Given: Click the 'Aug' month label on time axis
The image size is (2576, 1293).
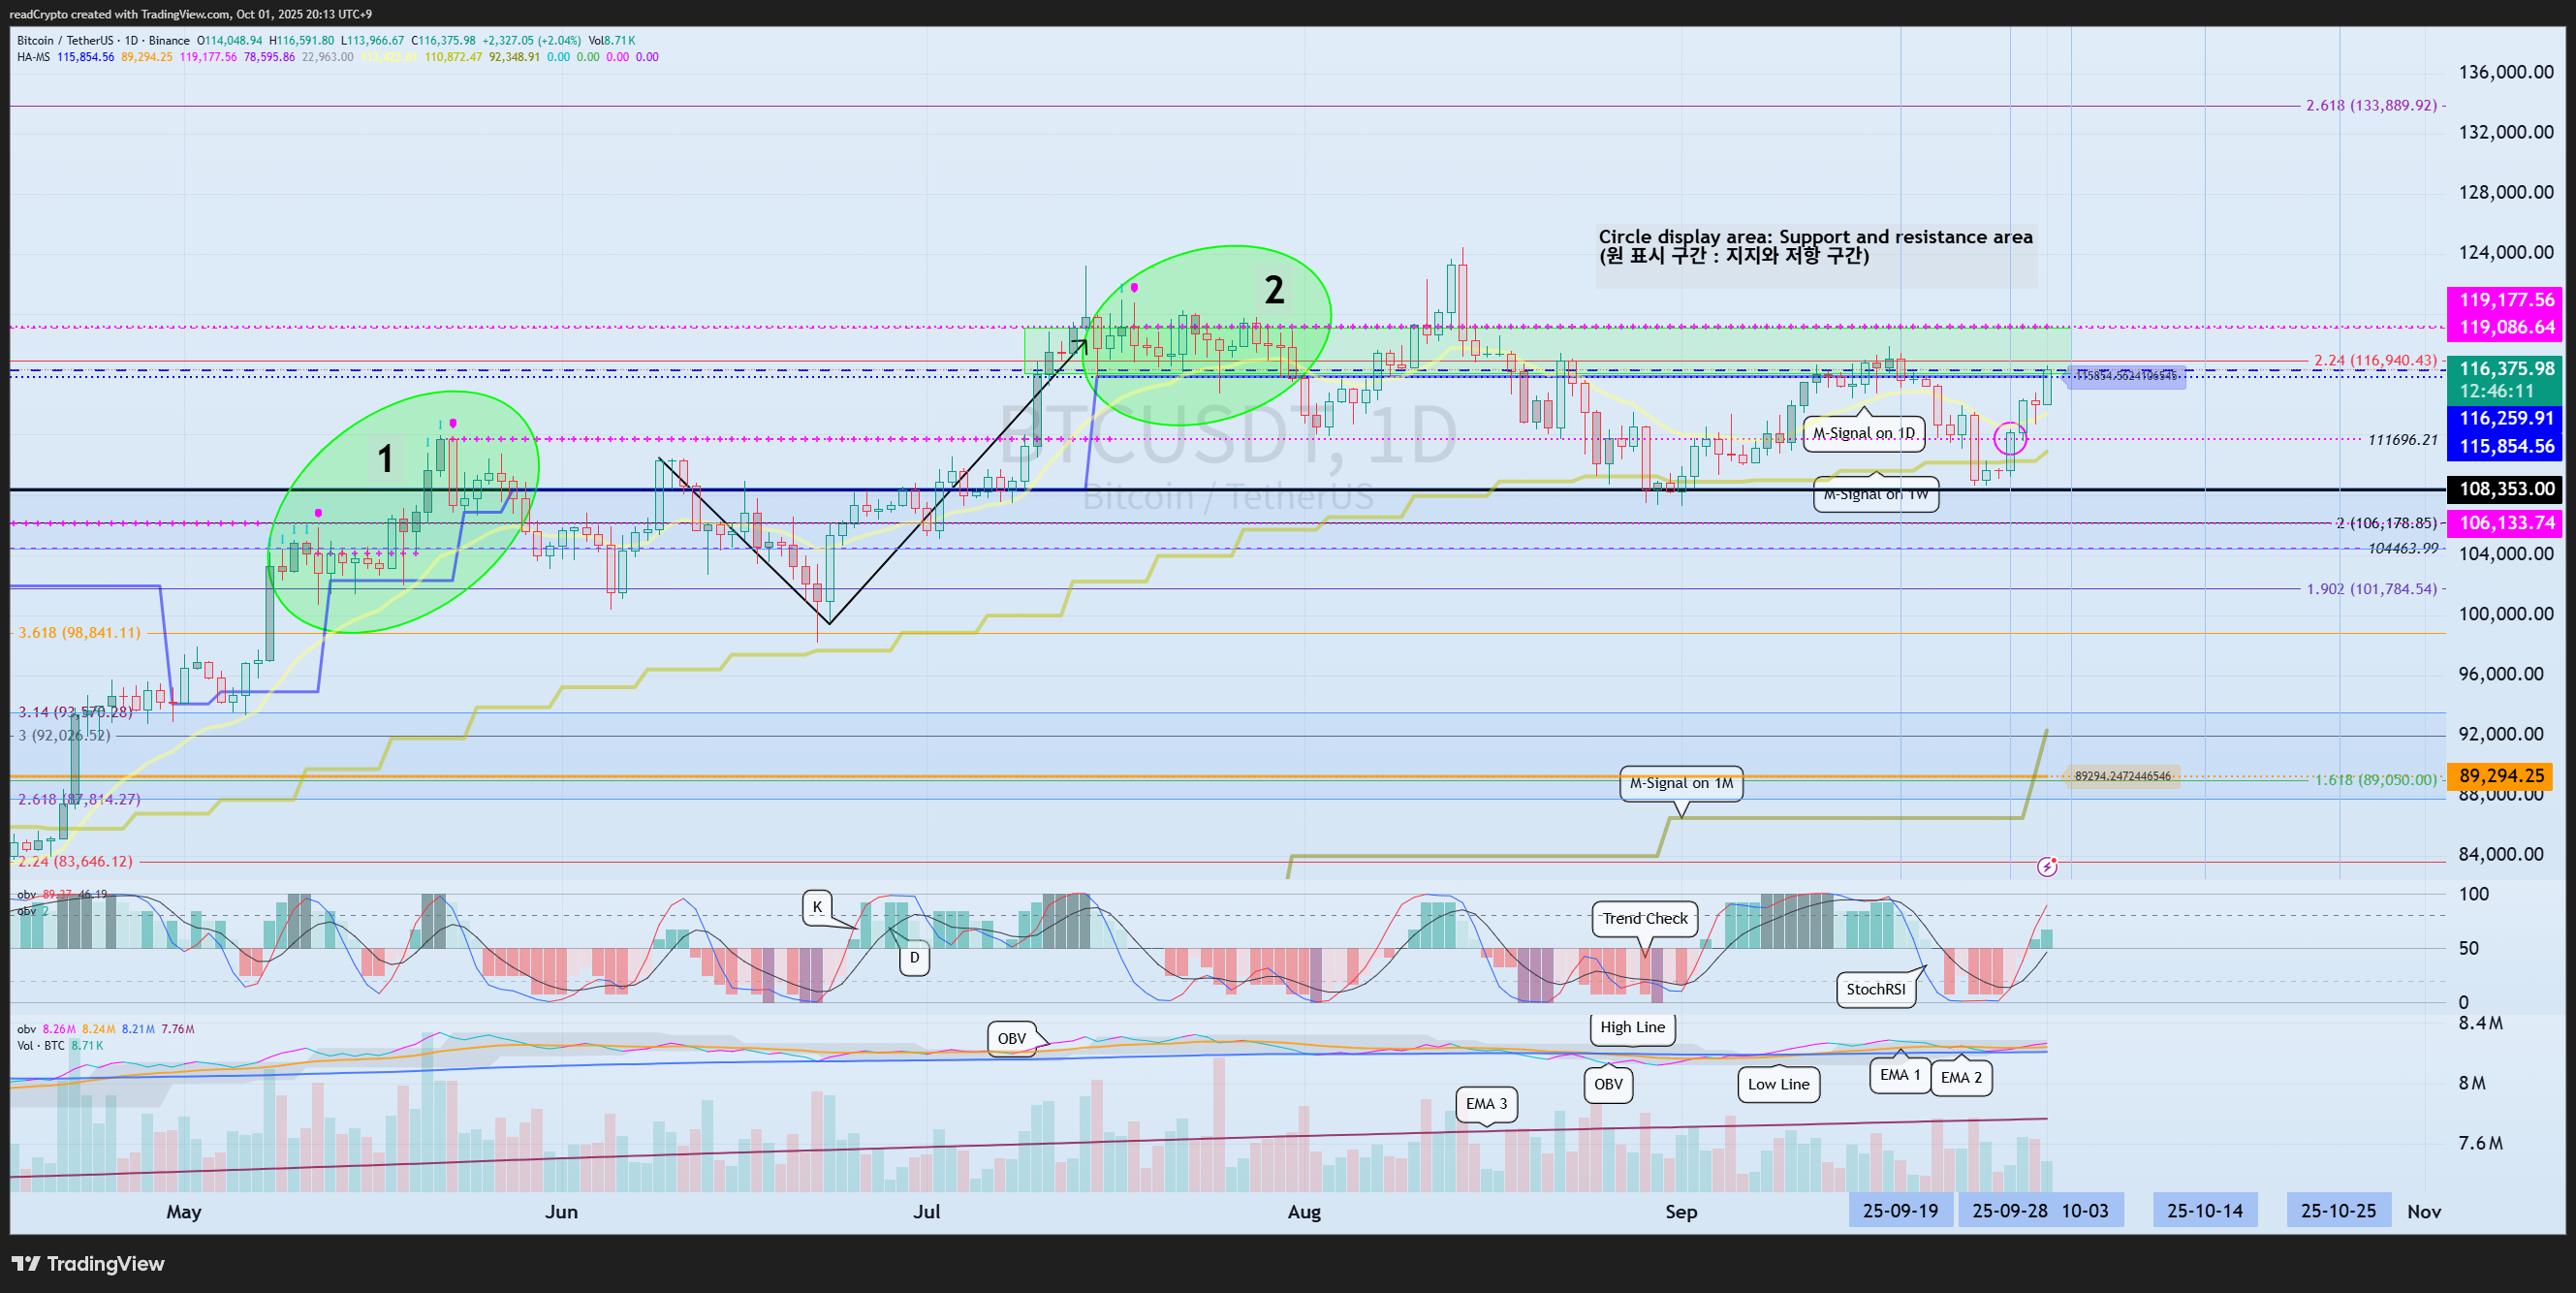Looking at the screenshot, I should point(1304,1212).
